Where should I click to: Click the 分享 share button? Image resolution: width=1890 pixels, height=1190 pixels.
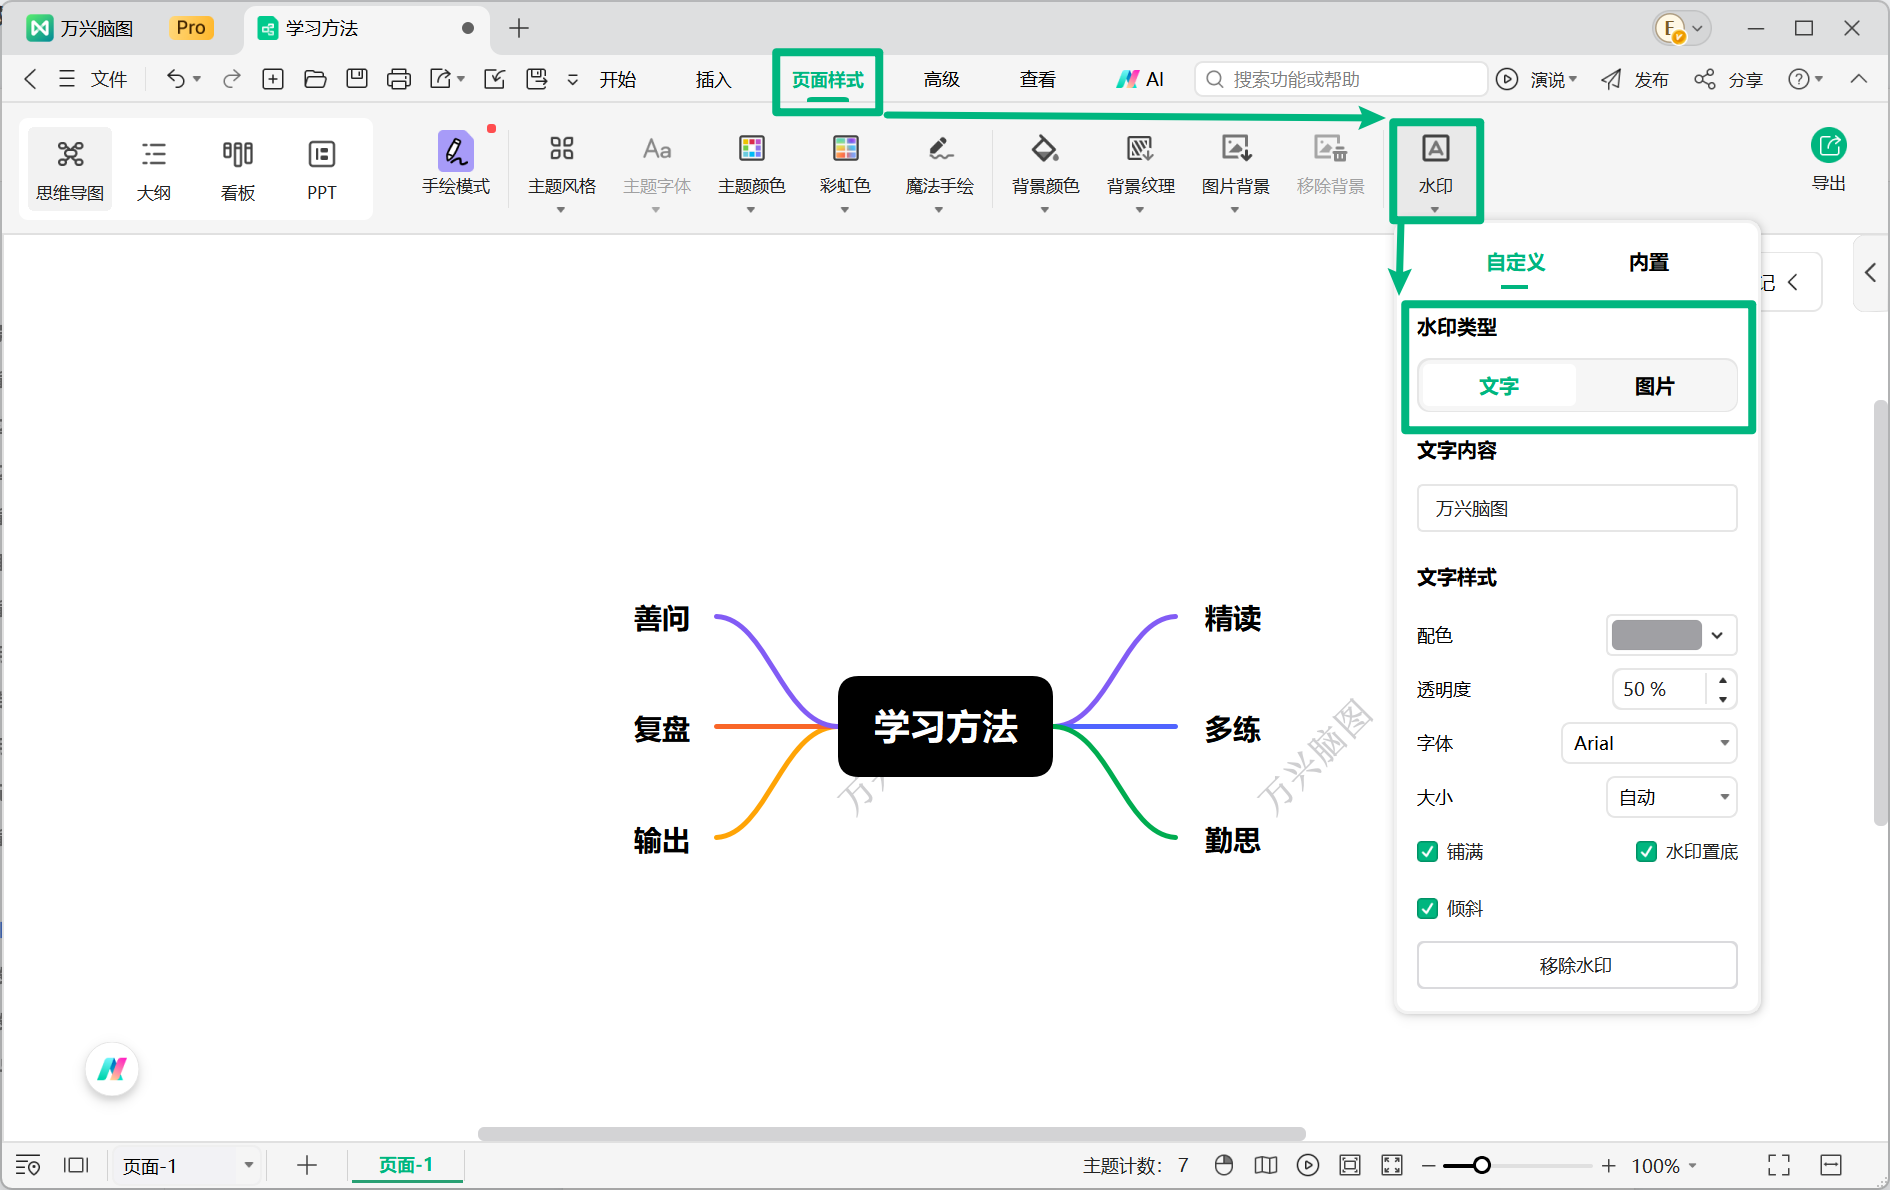tap(1728, 79)
